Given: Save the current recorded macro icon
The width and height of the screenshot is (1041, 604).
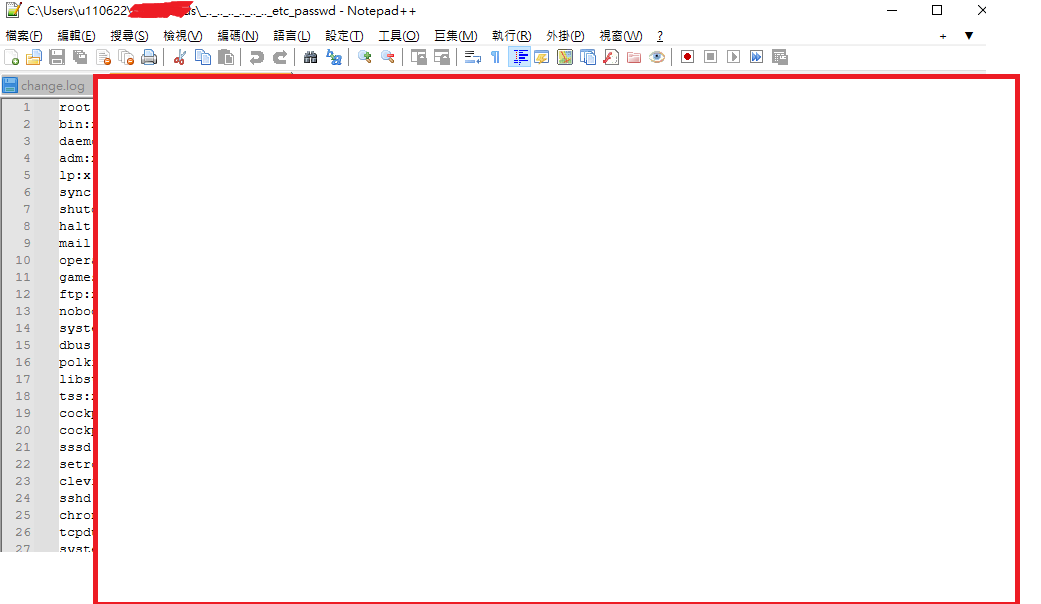Looking at the screenshot, I should (x=780, y=57).
